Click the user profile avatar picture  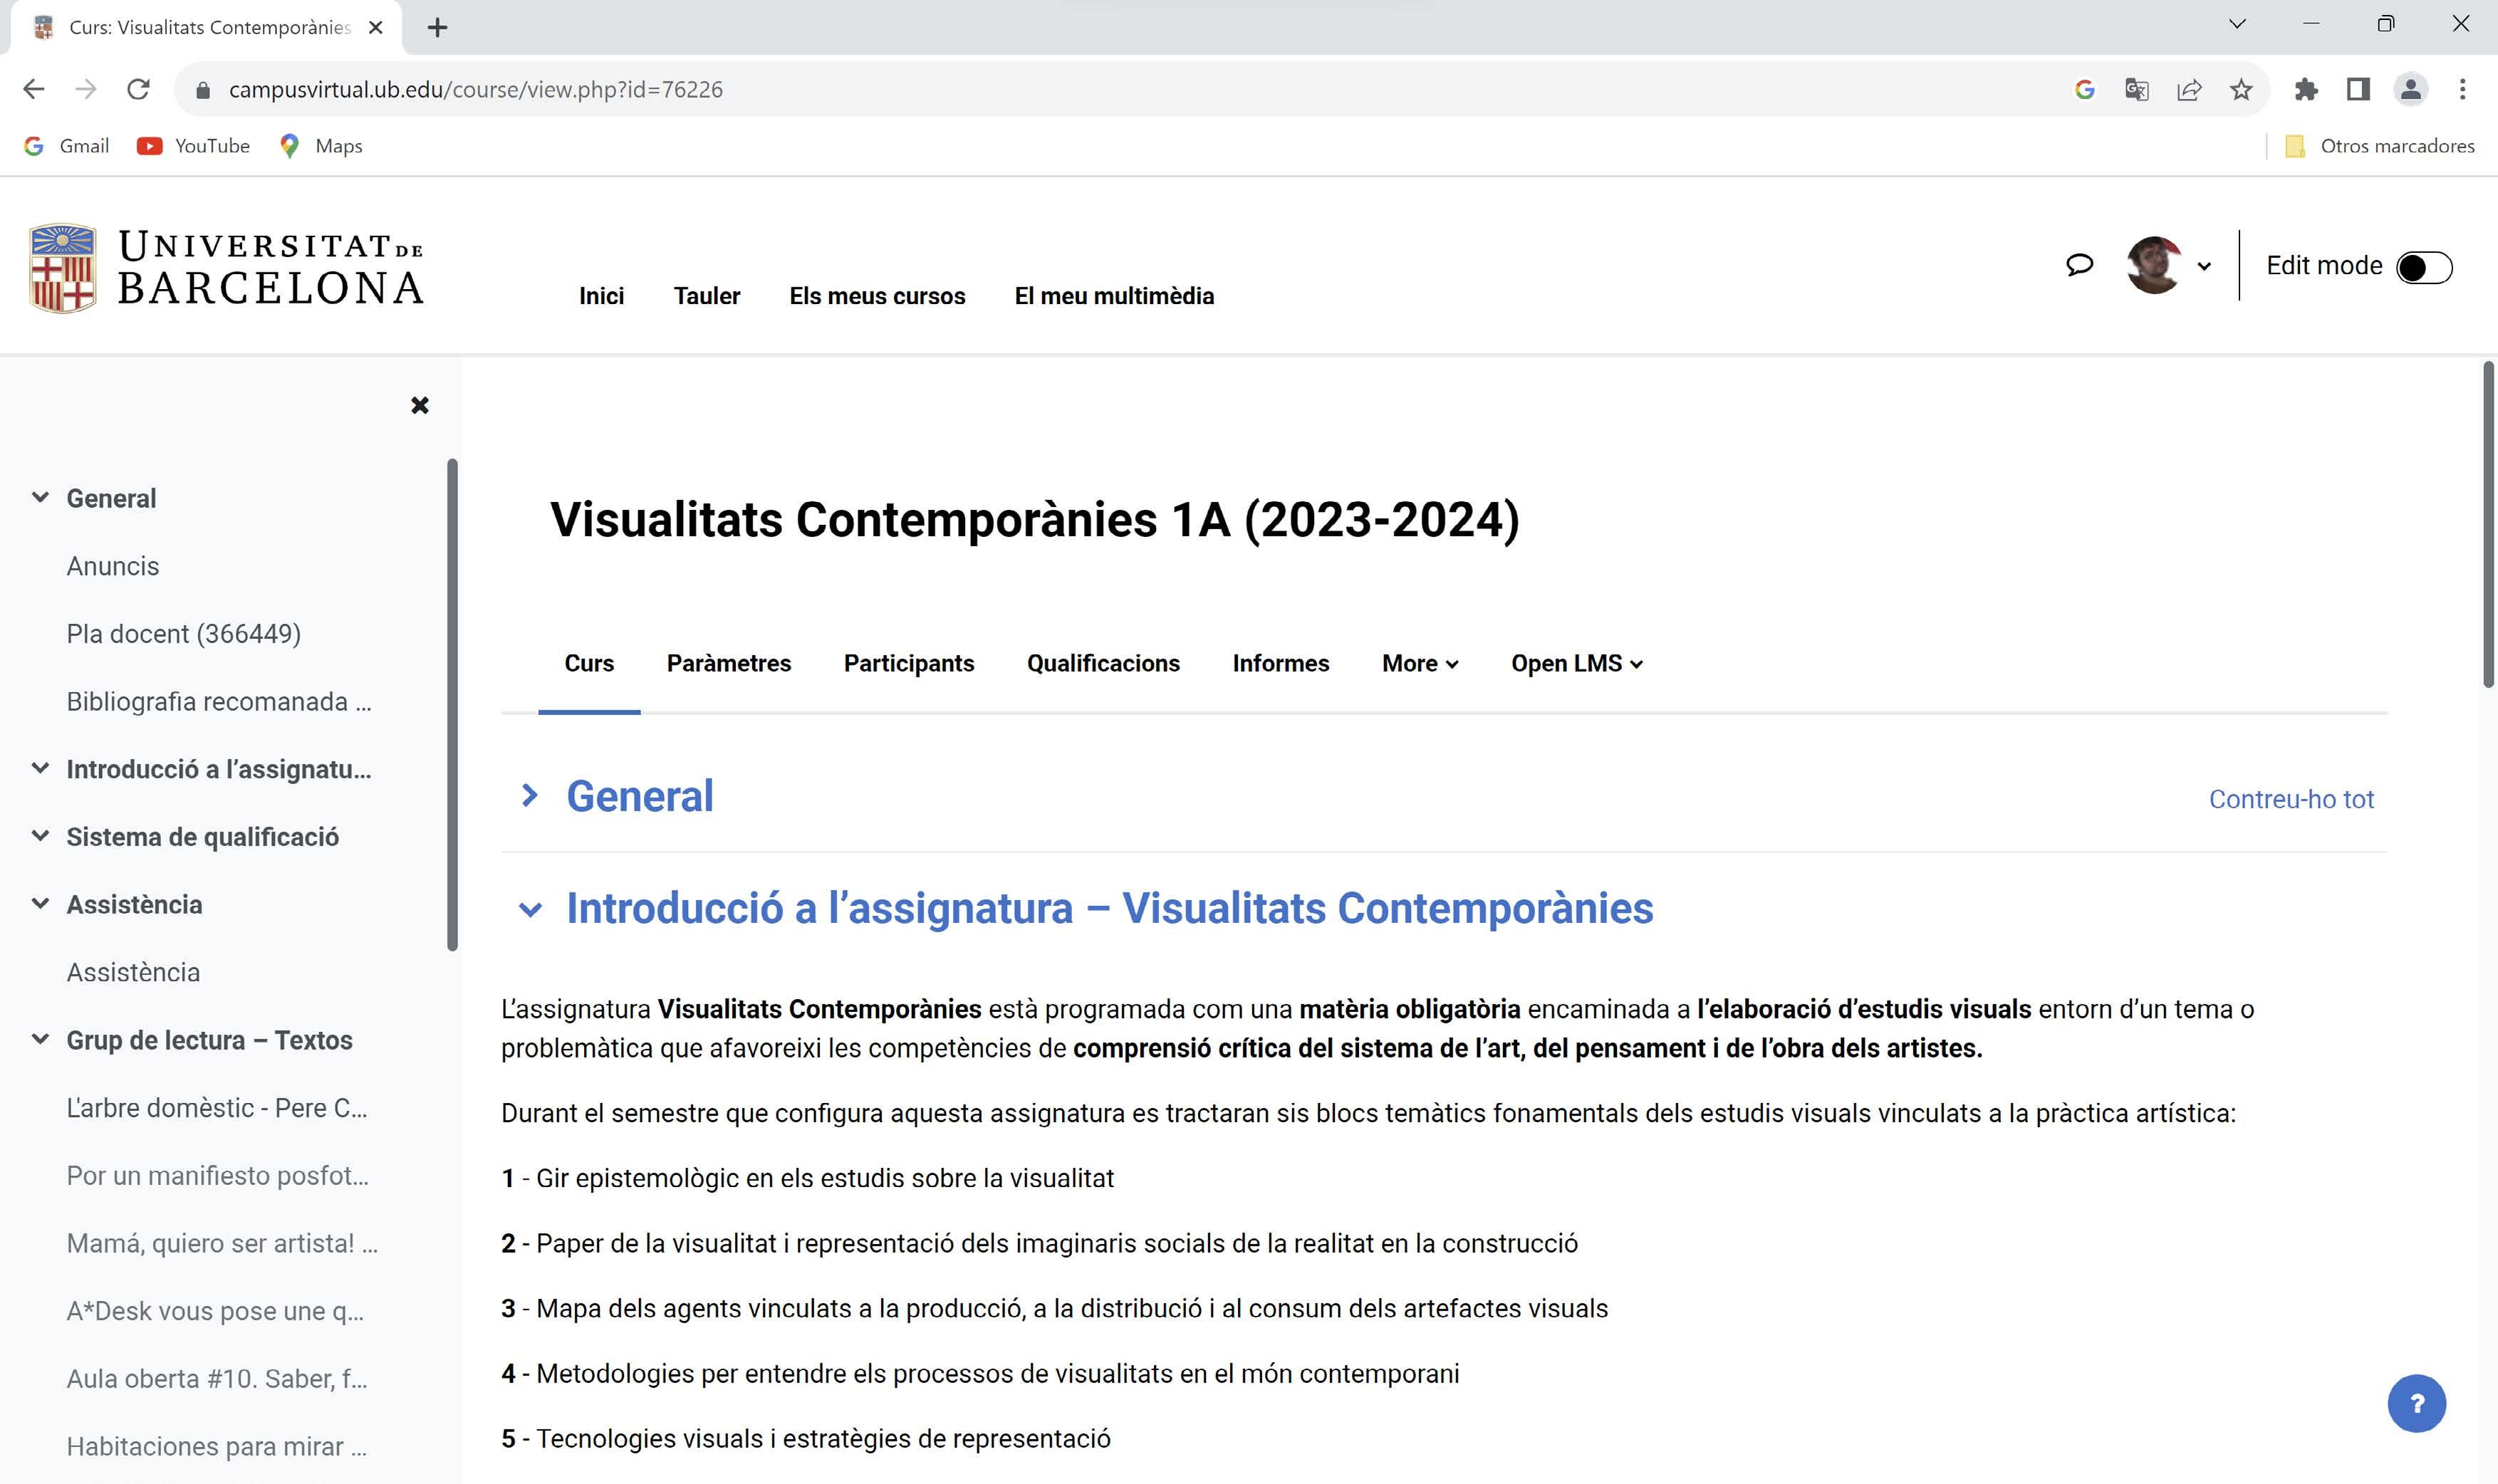point(2153,265)
